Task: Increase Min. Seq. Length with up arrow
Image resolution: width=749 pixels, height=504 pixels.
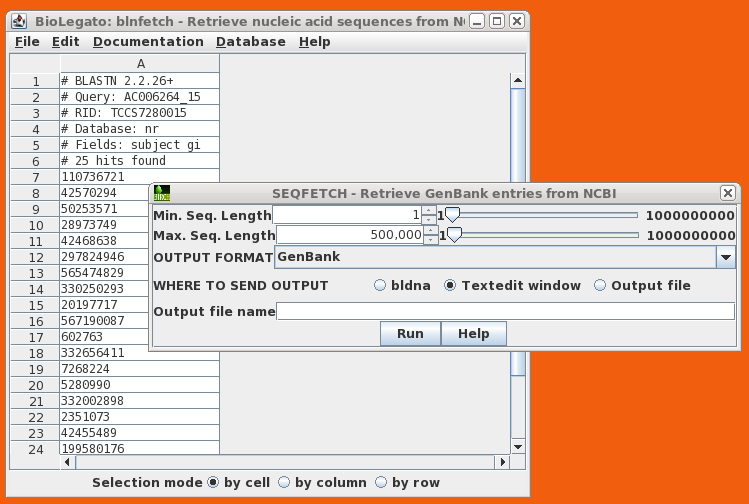Action: point(429,211)
